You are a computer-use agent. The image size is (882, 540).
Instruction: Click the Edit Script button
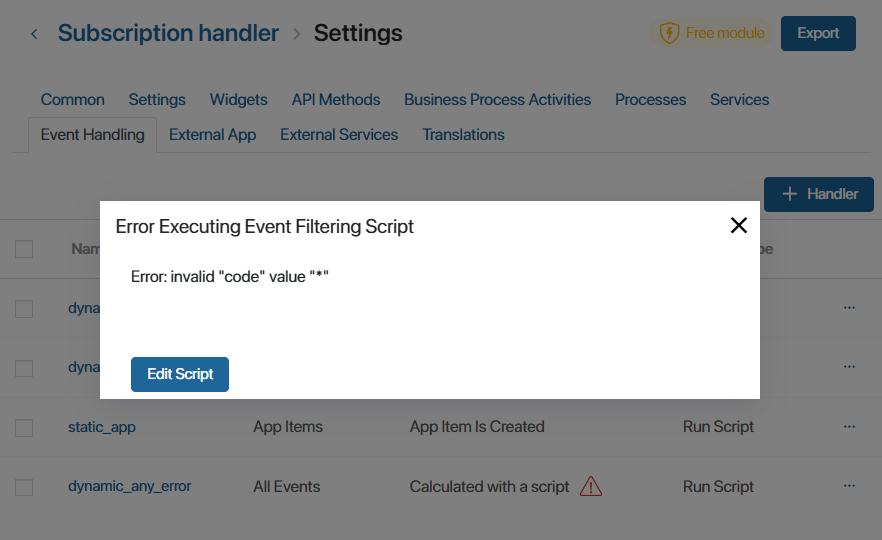pyautogui.click(x=180, y=374)
